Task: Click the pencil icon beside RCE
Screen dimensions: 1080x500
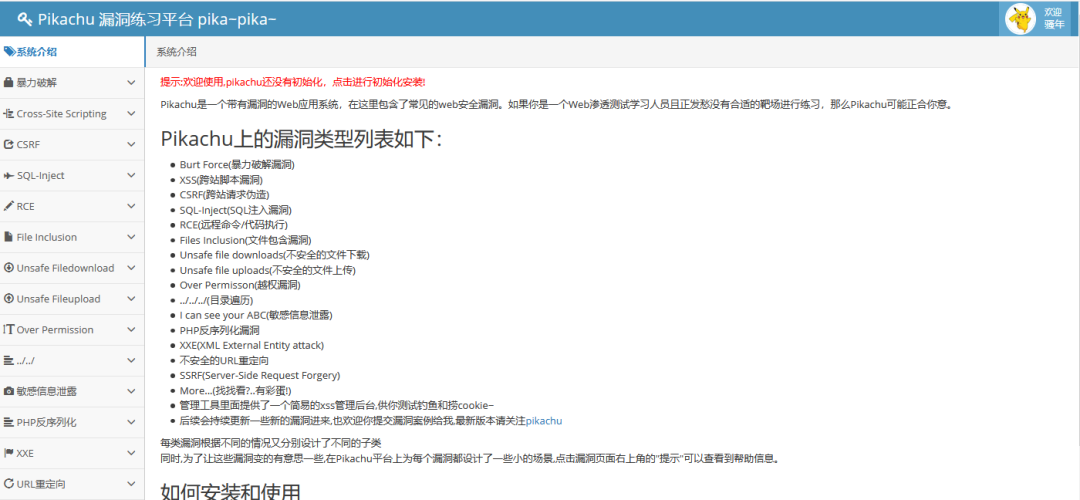Action: [8, 206]
